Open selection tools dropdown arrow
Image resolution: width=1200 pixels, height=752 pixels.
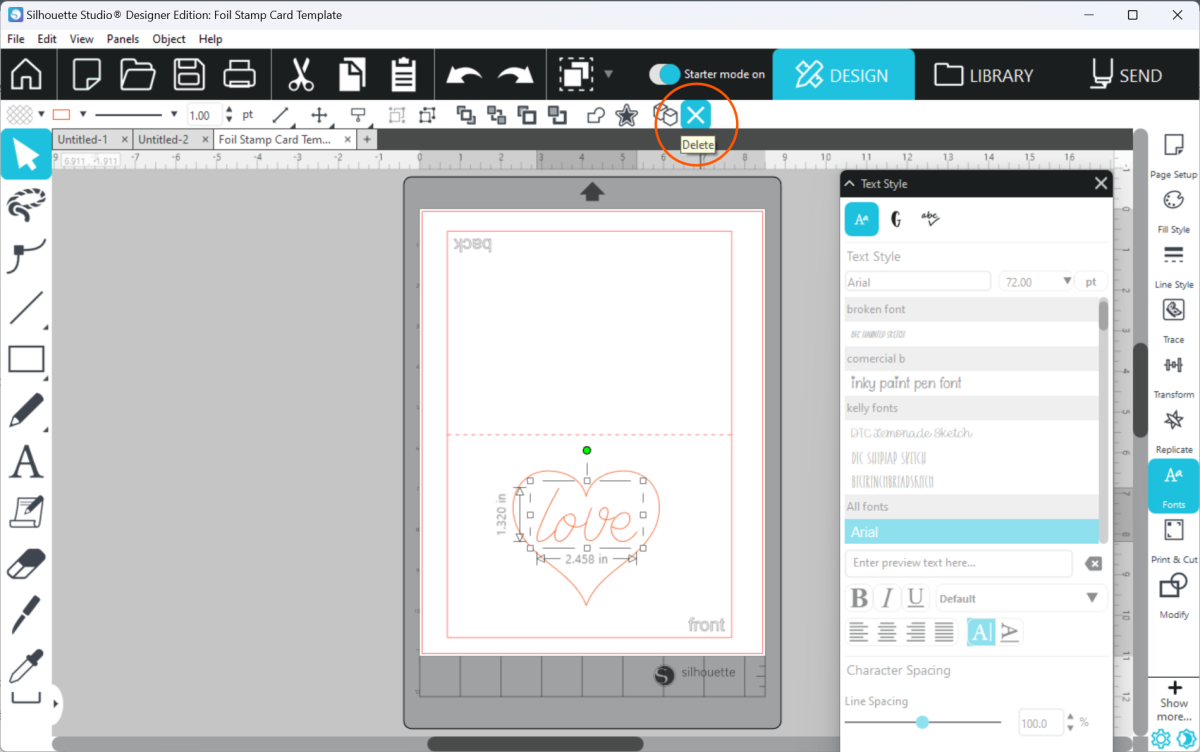pos(608,75)
